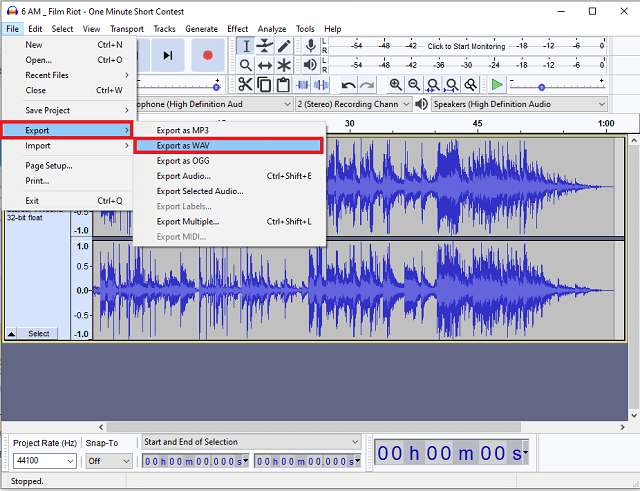Open the Recording Channels dropdown

tap(353, 104)
